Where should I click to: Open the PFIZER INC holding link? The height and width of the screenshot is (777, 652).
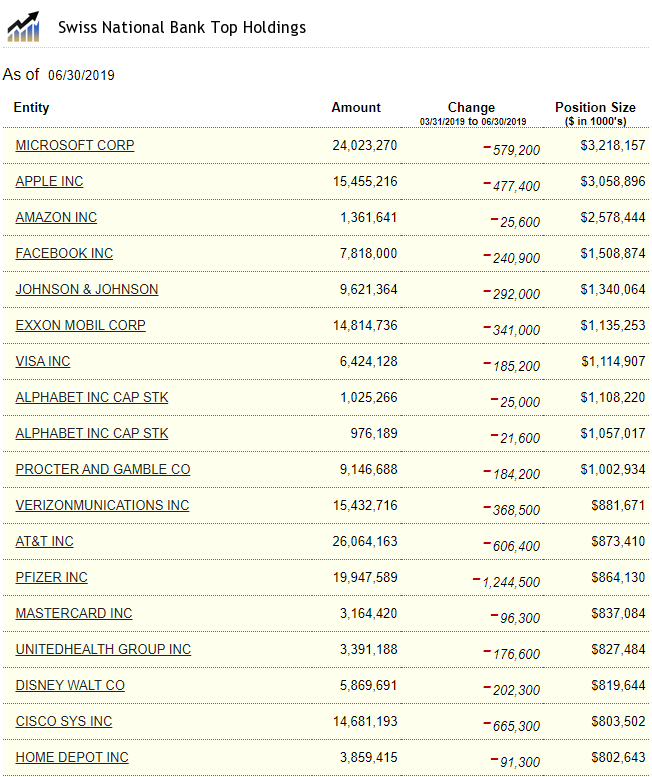coord(51,577)
